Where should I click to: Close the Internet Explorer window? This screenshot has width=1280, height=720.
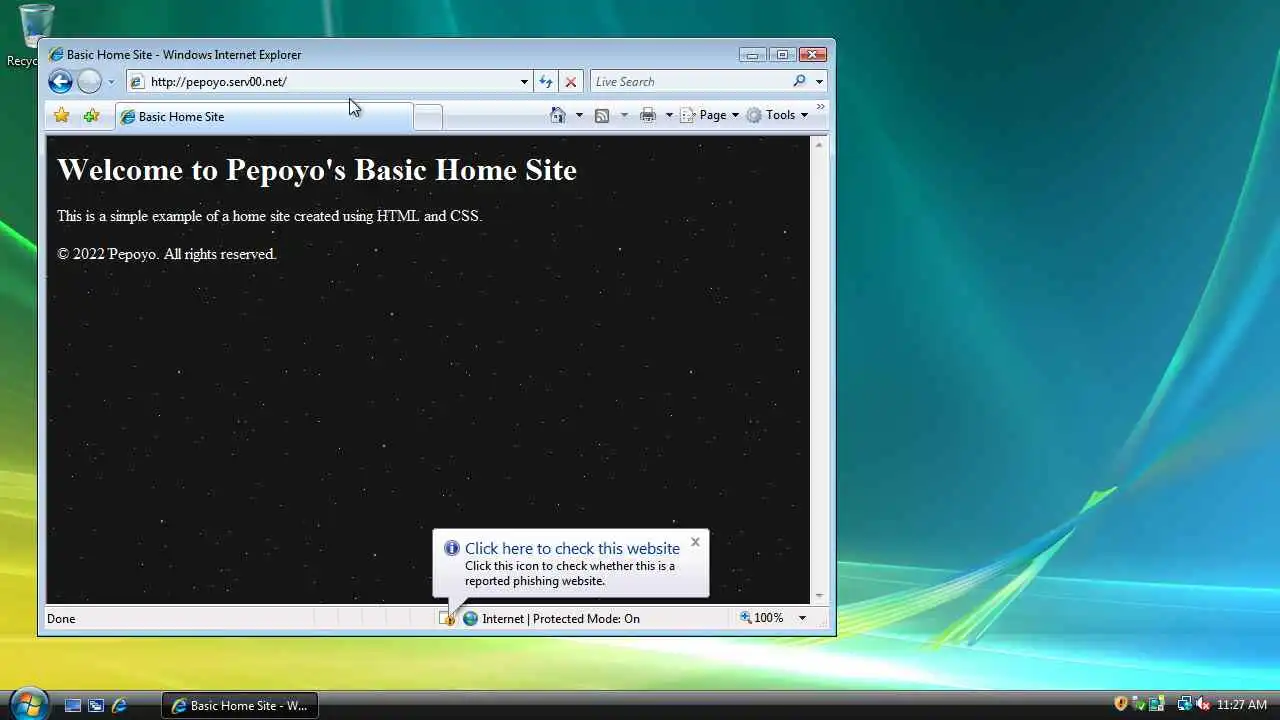click(813, 55)
